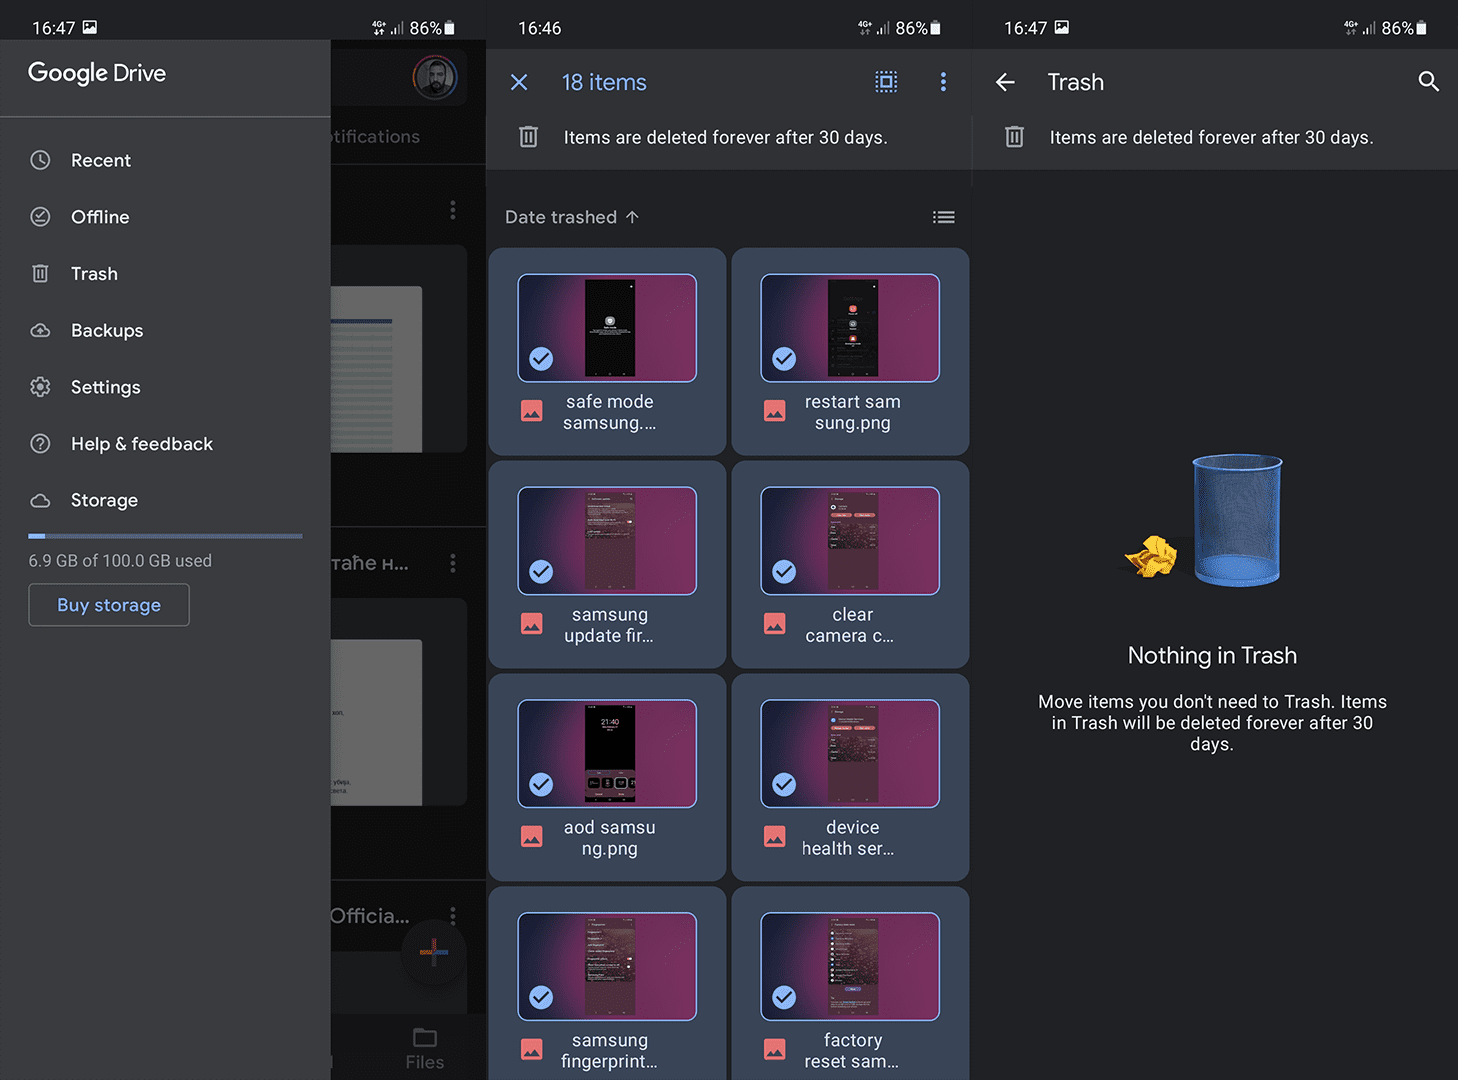
Task: Open the Offline section icon
Action: point(40,217)
